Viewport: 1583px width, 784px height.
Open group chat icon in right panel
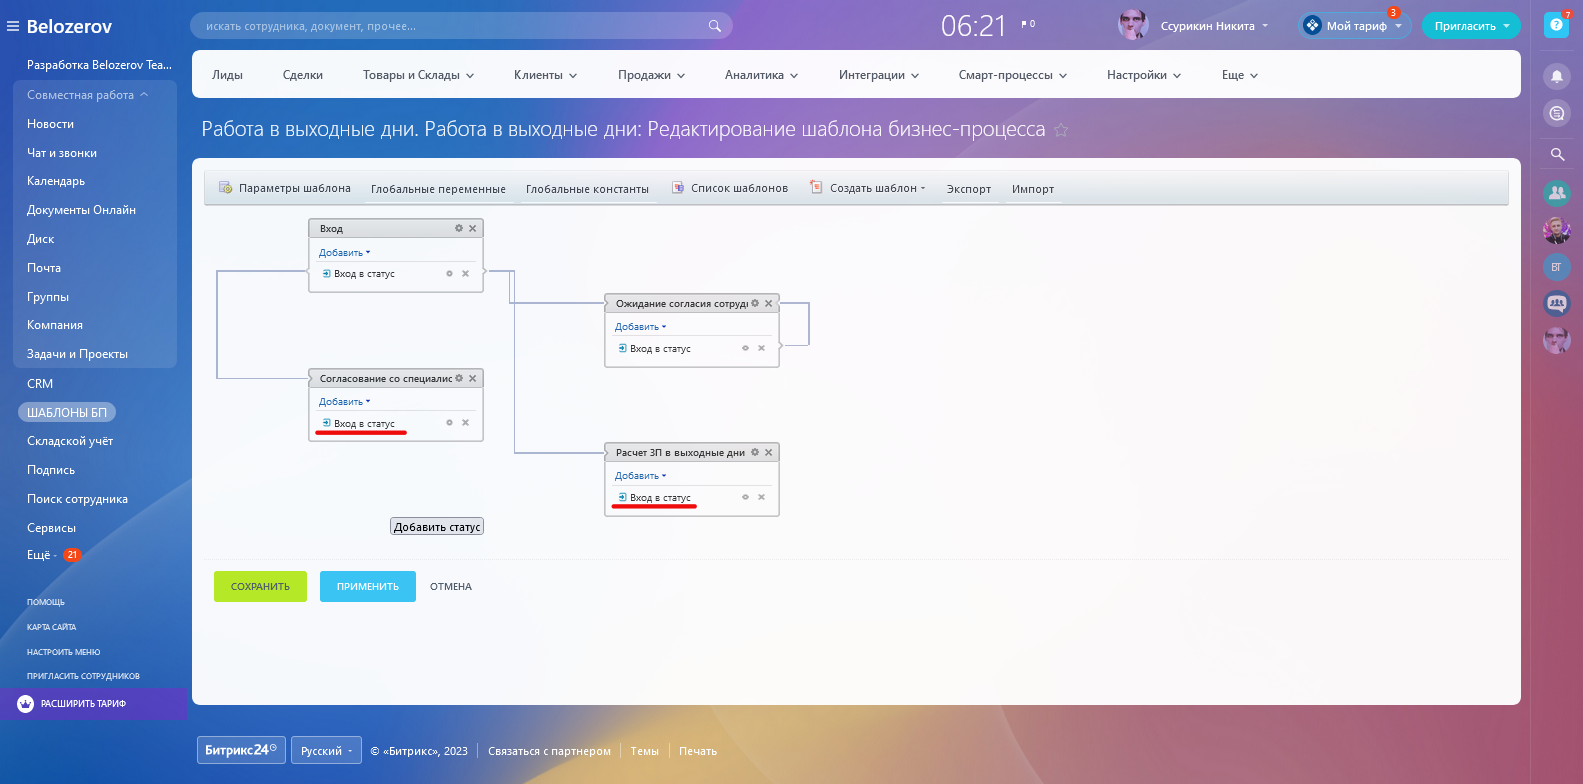(1556, 303)
